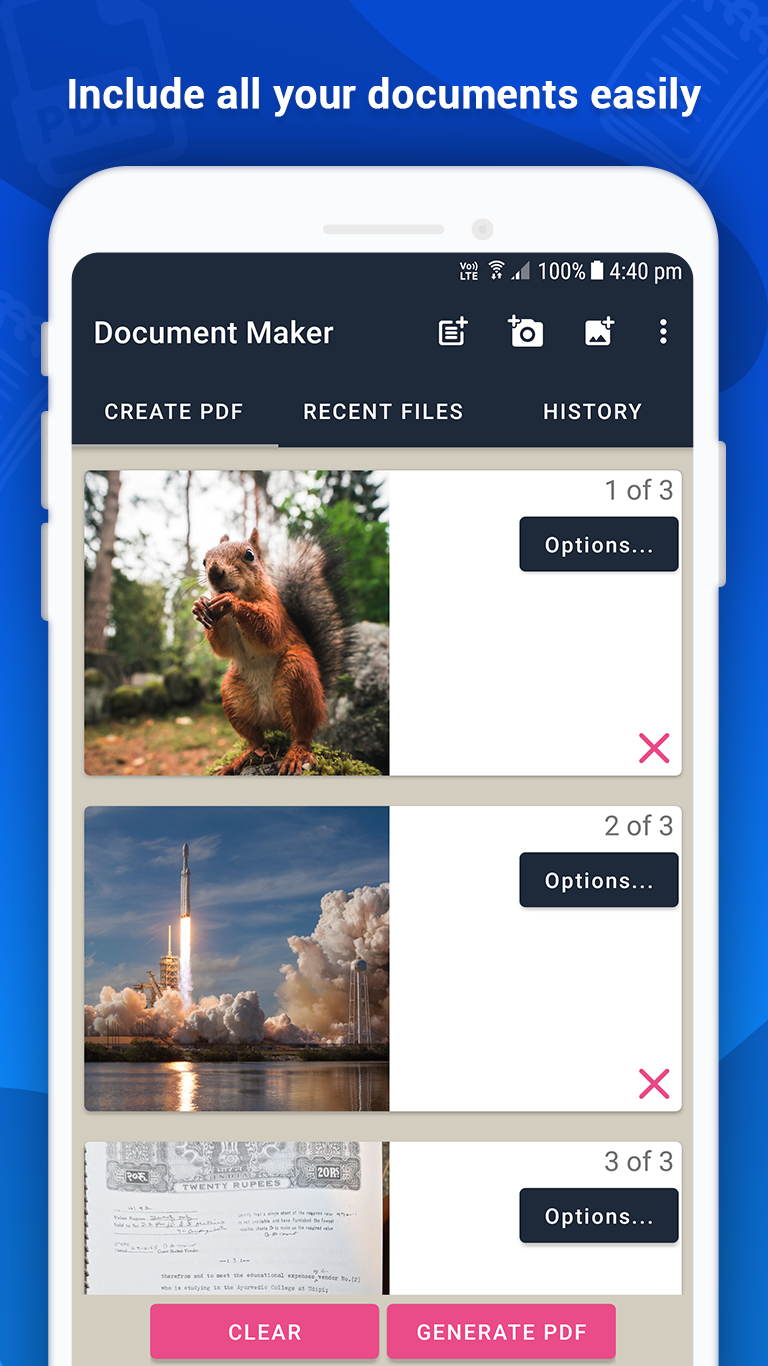Screen dimensions: 768x1366
Task: Open camera to capture a photo
Action: tap(526, 332)
